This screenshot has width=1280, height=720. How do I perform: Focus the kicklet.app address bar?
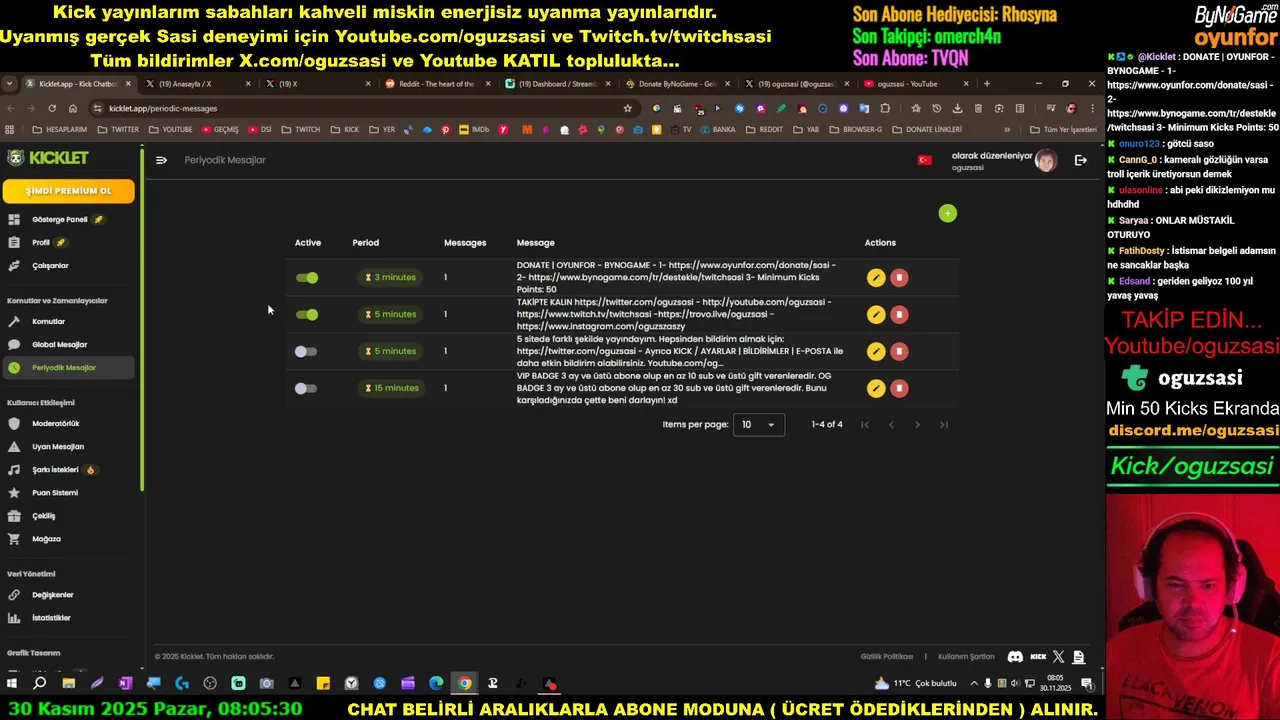[x=360, y=108]
